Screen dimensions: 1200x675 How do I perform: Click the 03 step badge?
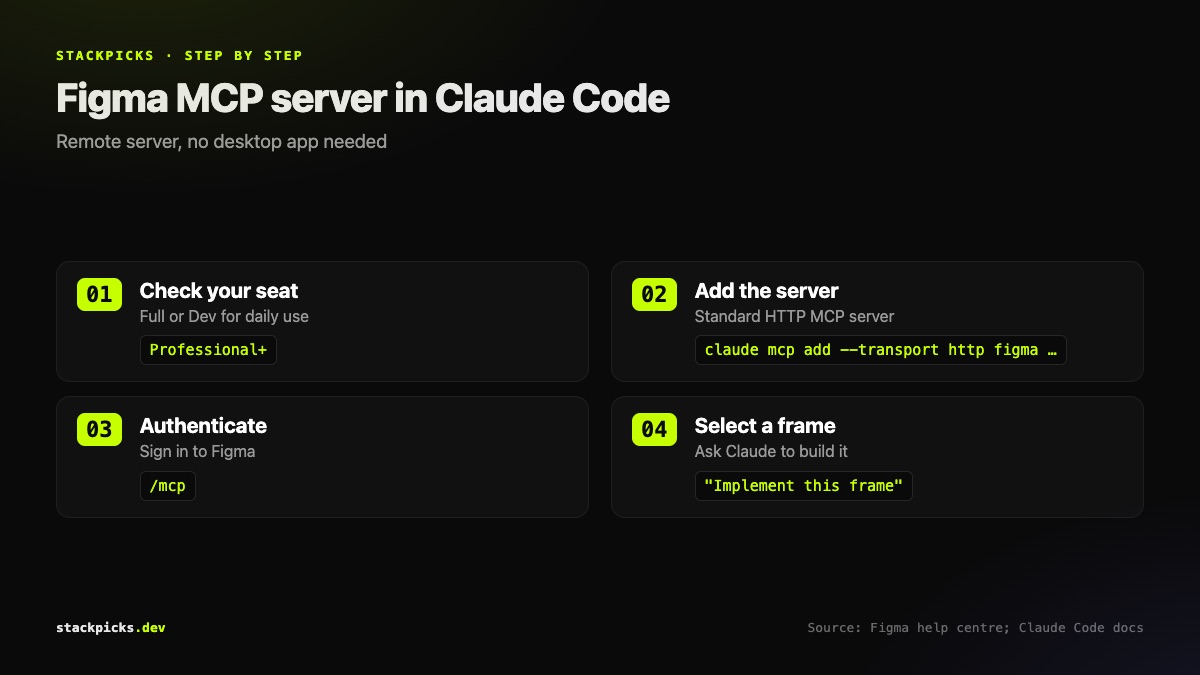(x=99, y=429)
